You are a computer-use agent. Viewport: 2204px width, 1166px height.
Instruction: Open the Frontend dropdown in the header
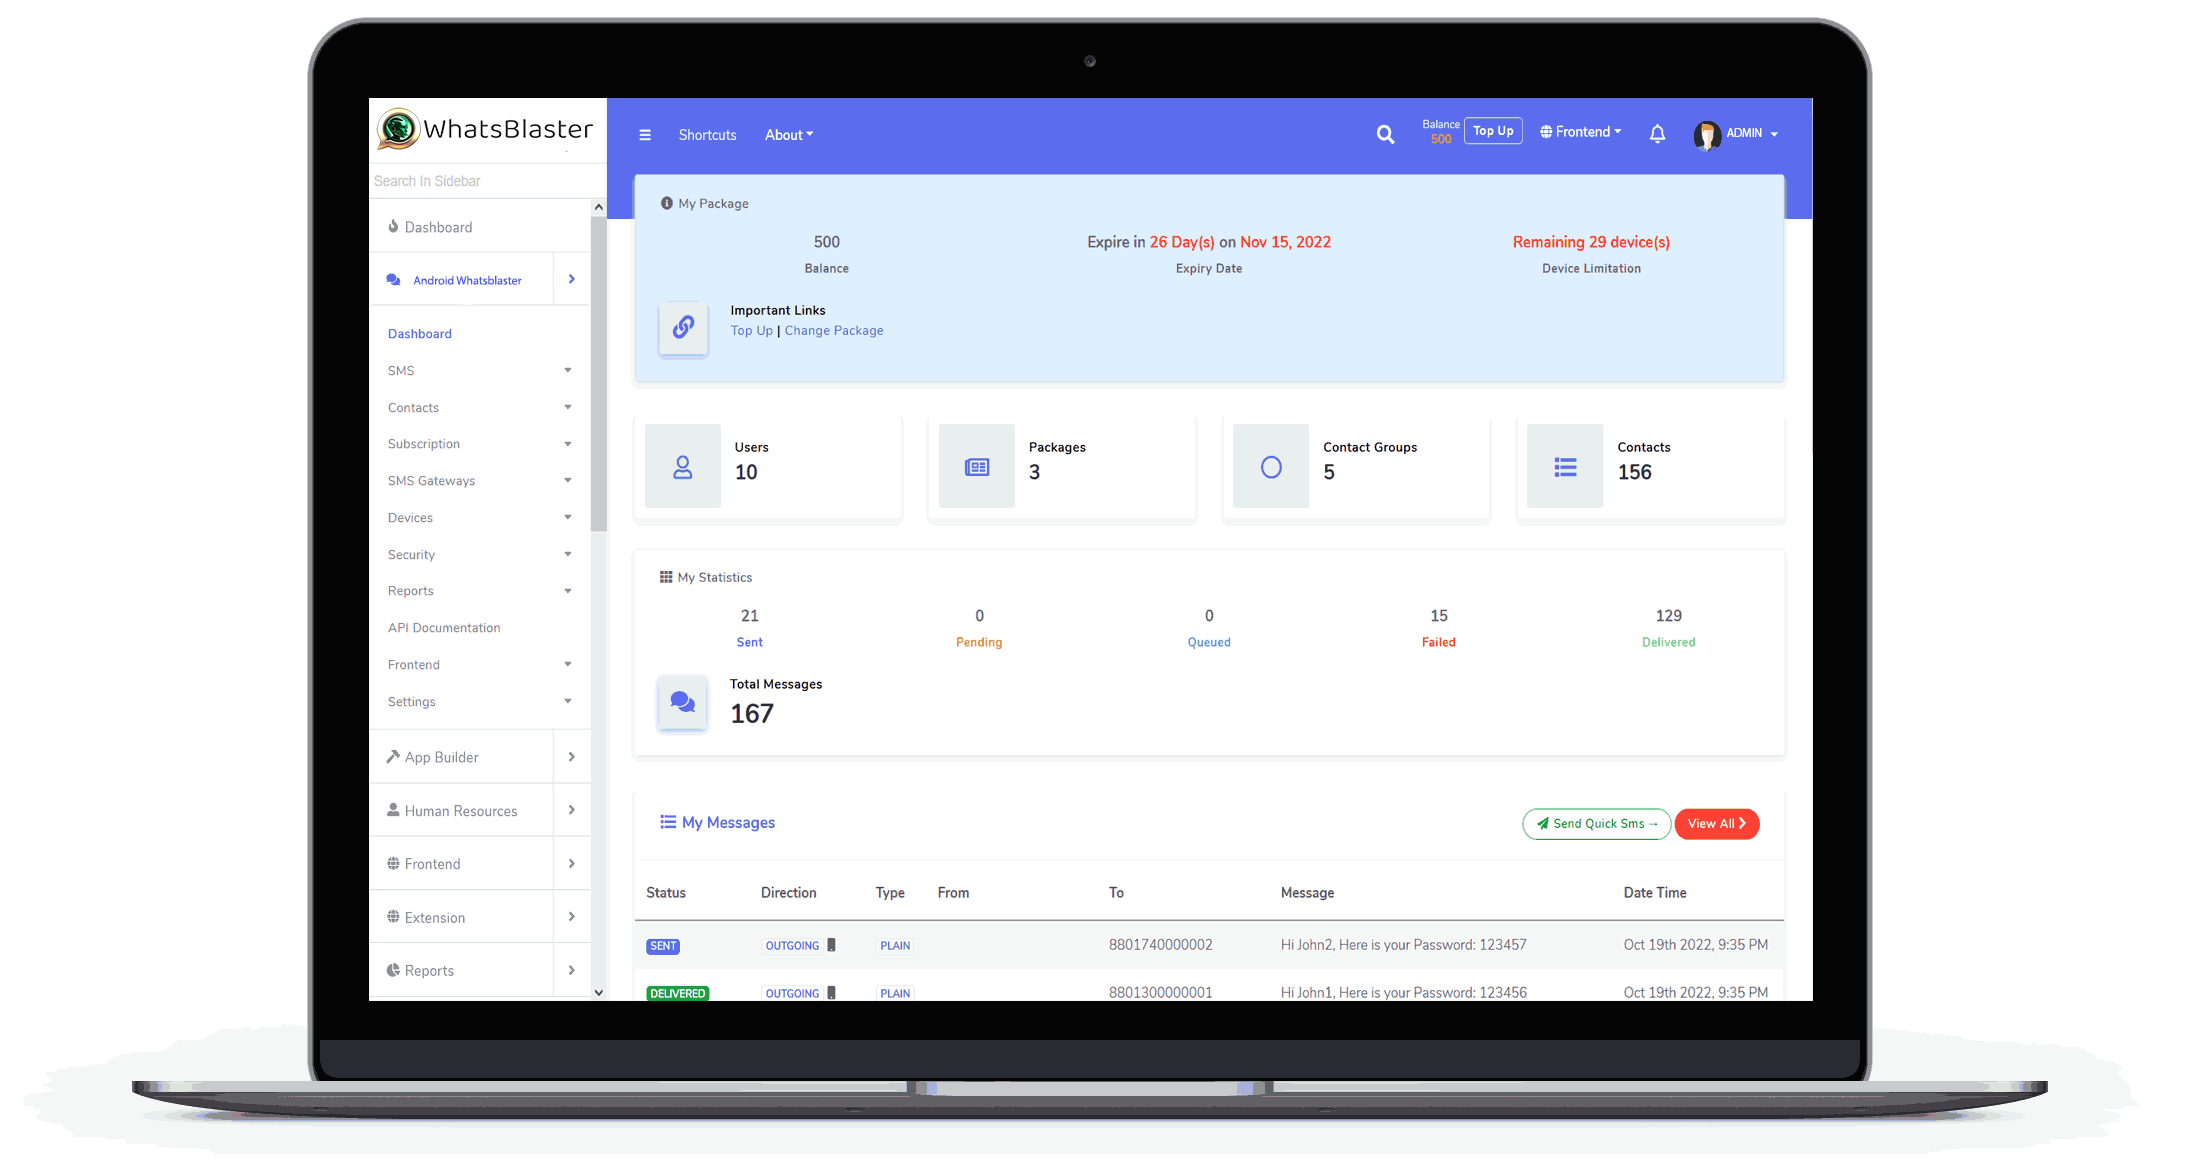(1581, 132)
